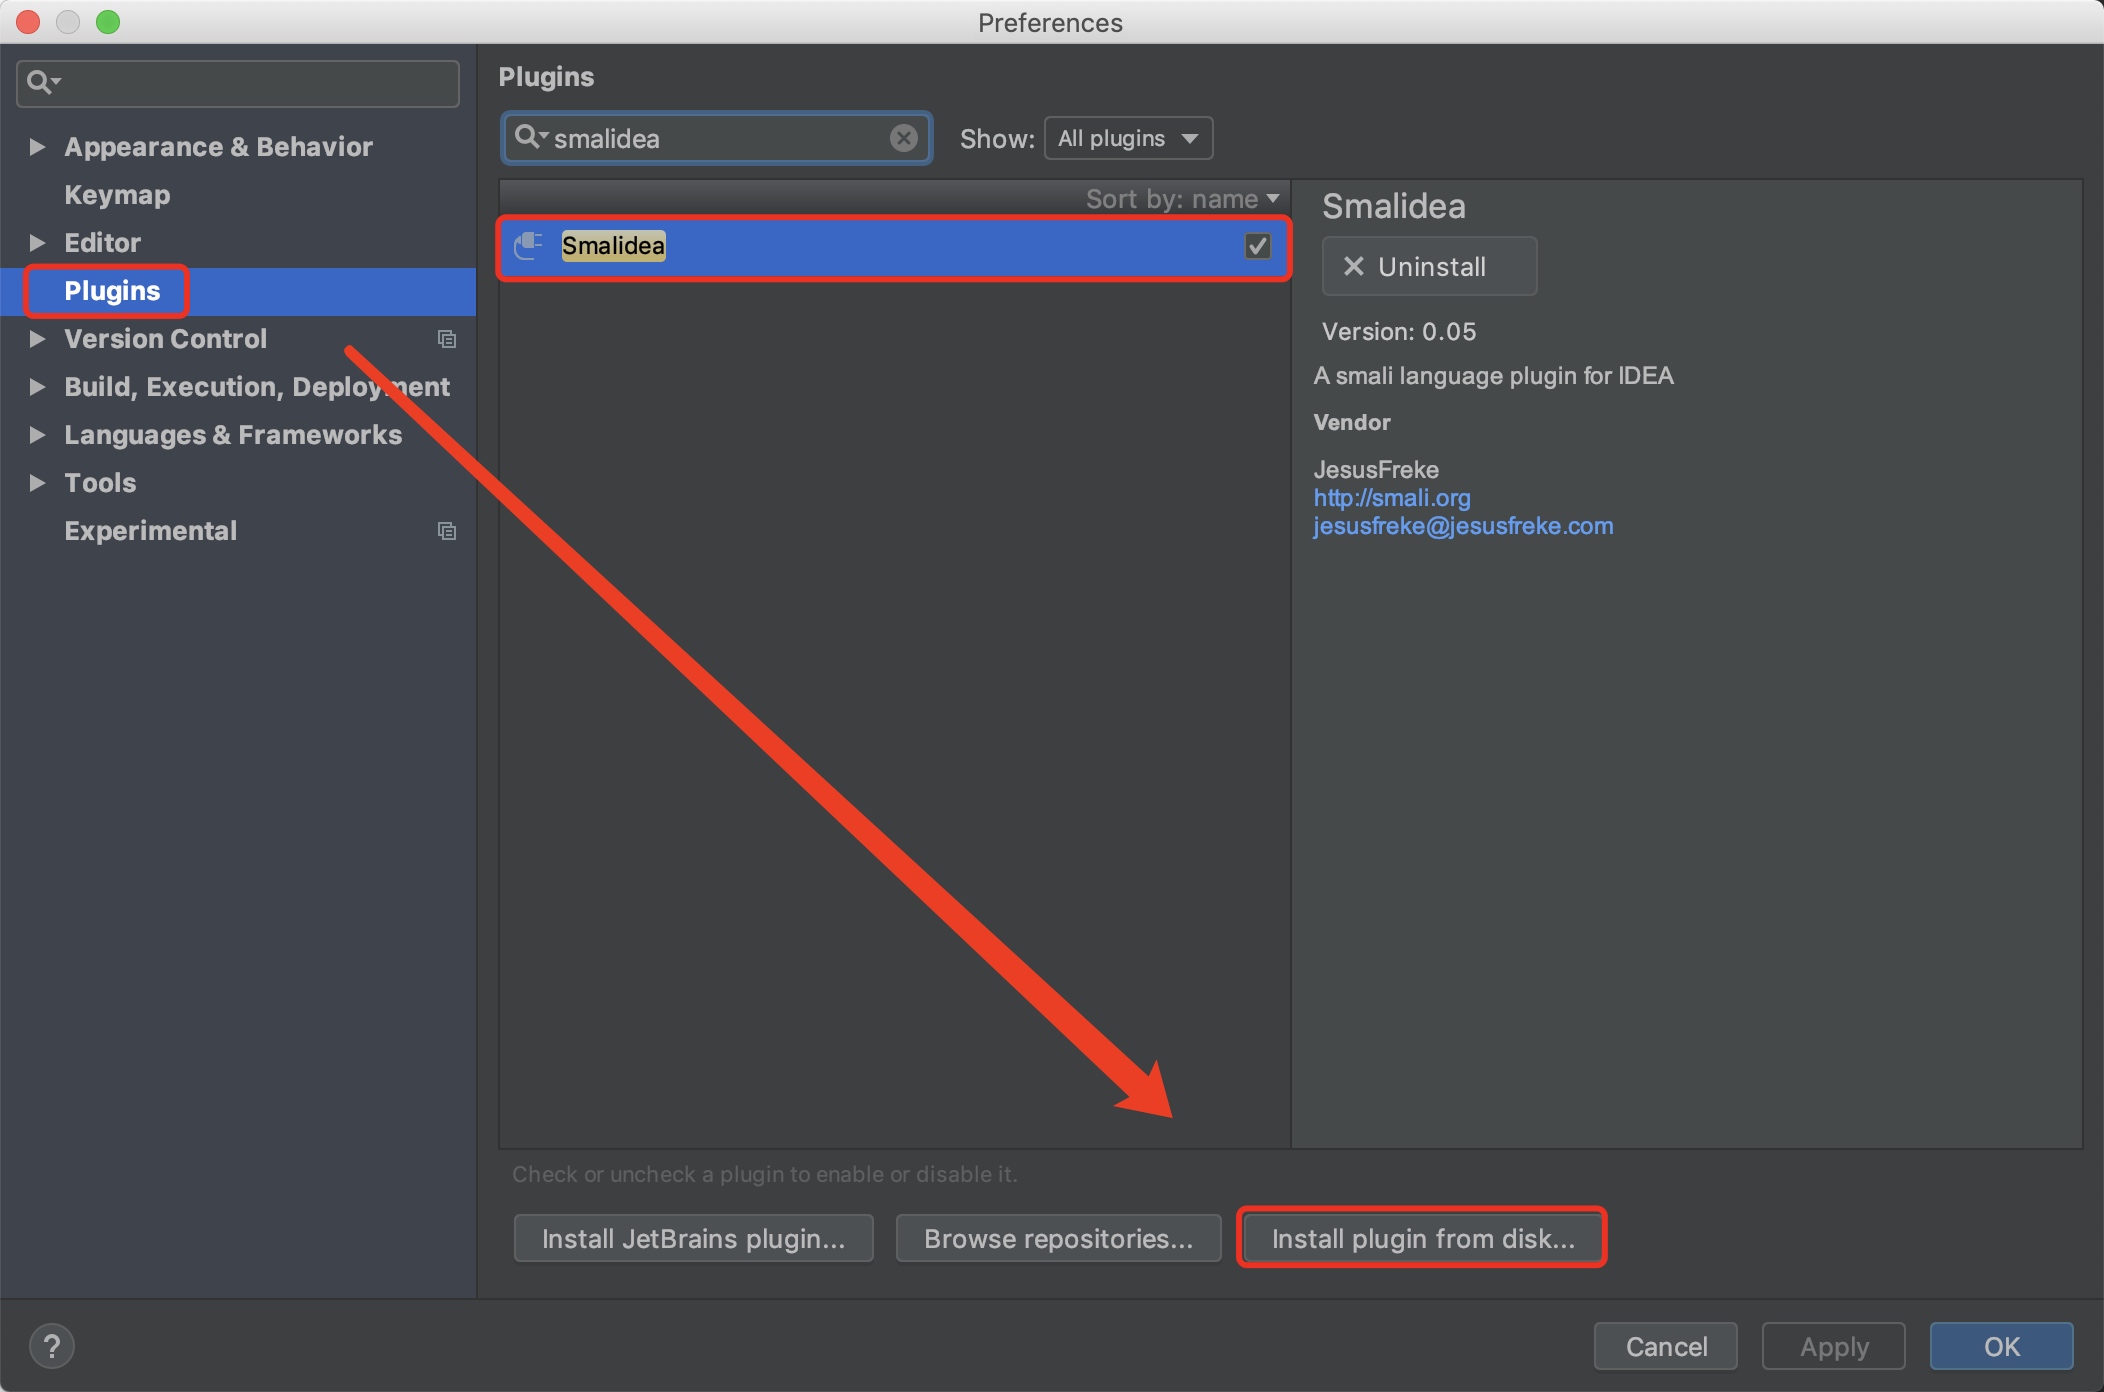Open the Show All plugins dropdown
Screen dimensions: 2104x1392
pyautogui.click(x=1128, y=138)
